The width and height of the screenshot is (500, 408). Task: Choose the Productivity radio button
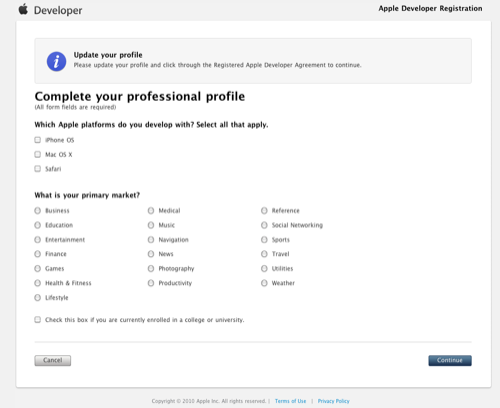[x=151, y=283]
